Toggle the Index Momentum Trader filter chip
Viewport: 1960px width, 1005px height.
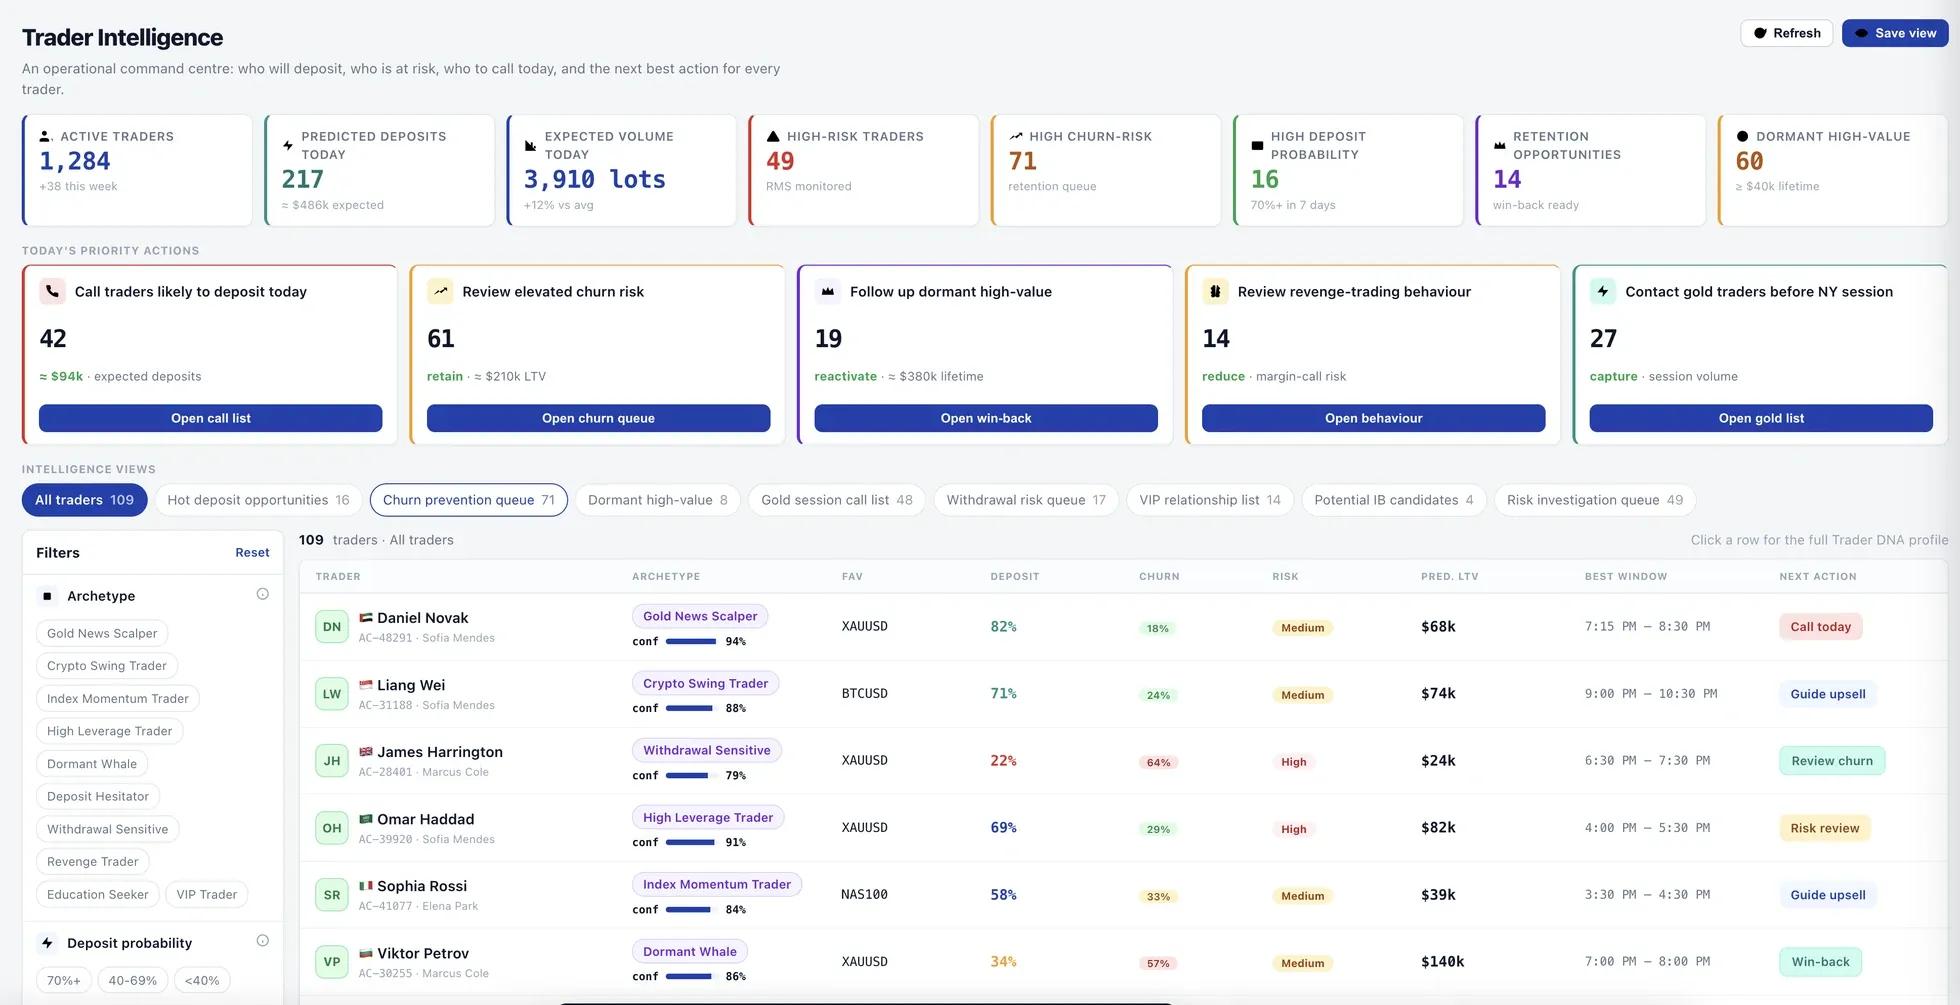(118, 699)
